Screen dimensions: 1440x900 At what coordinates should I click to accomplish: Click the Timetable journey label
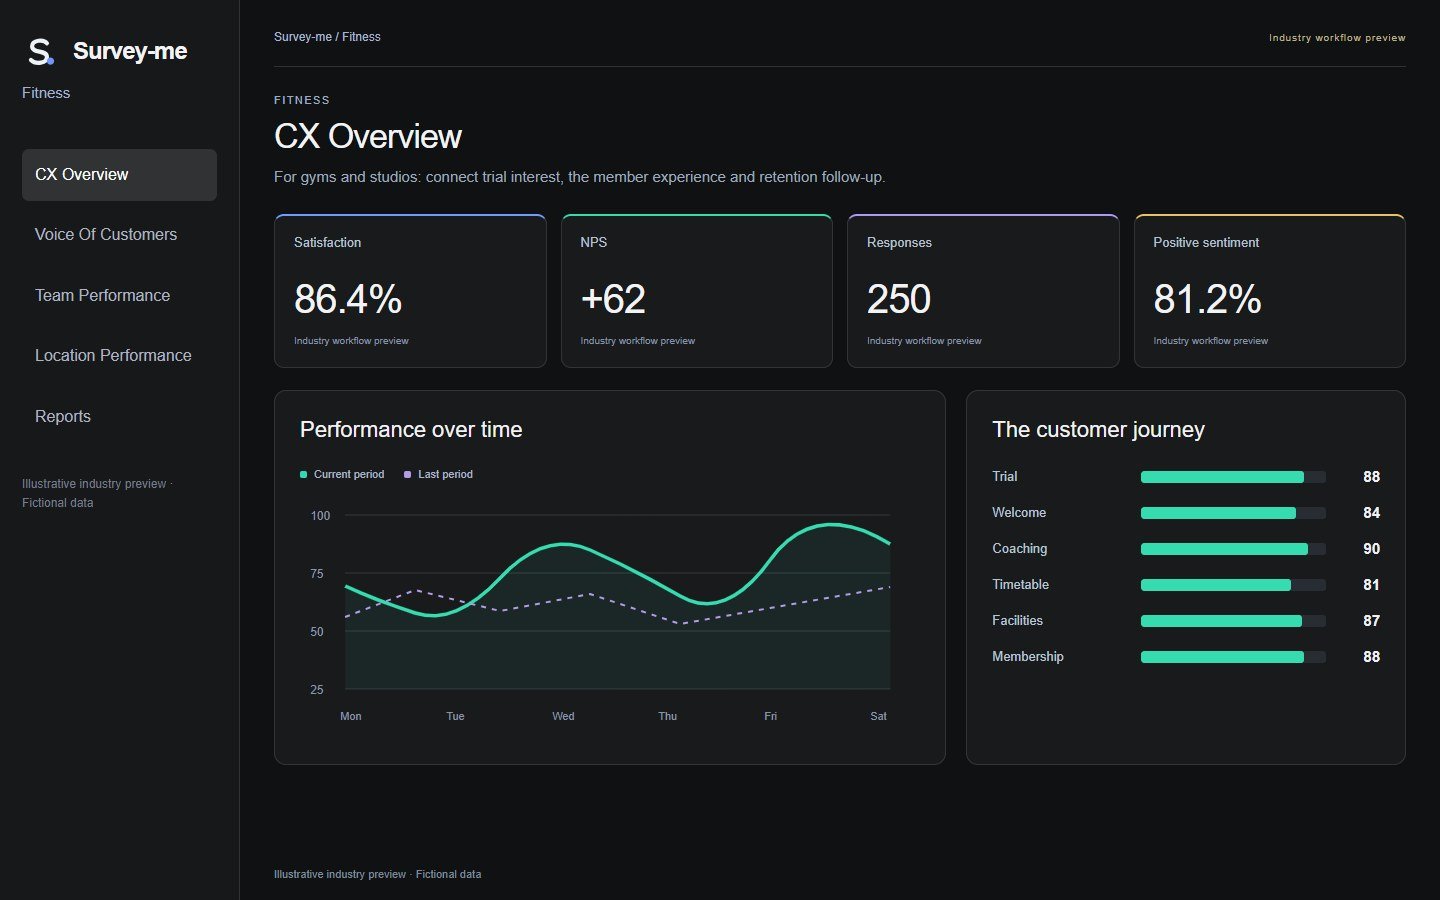click(x=1021, y=585)
